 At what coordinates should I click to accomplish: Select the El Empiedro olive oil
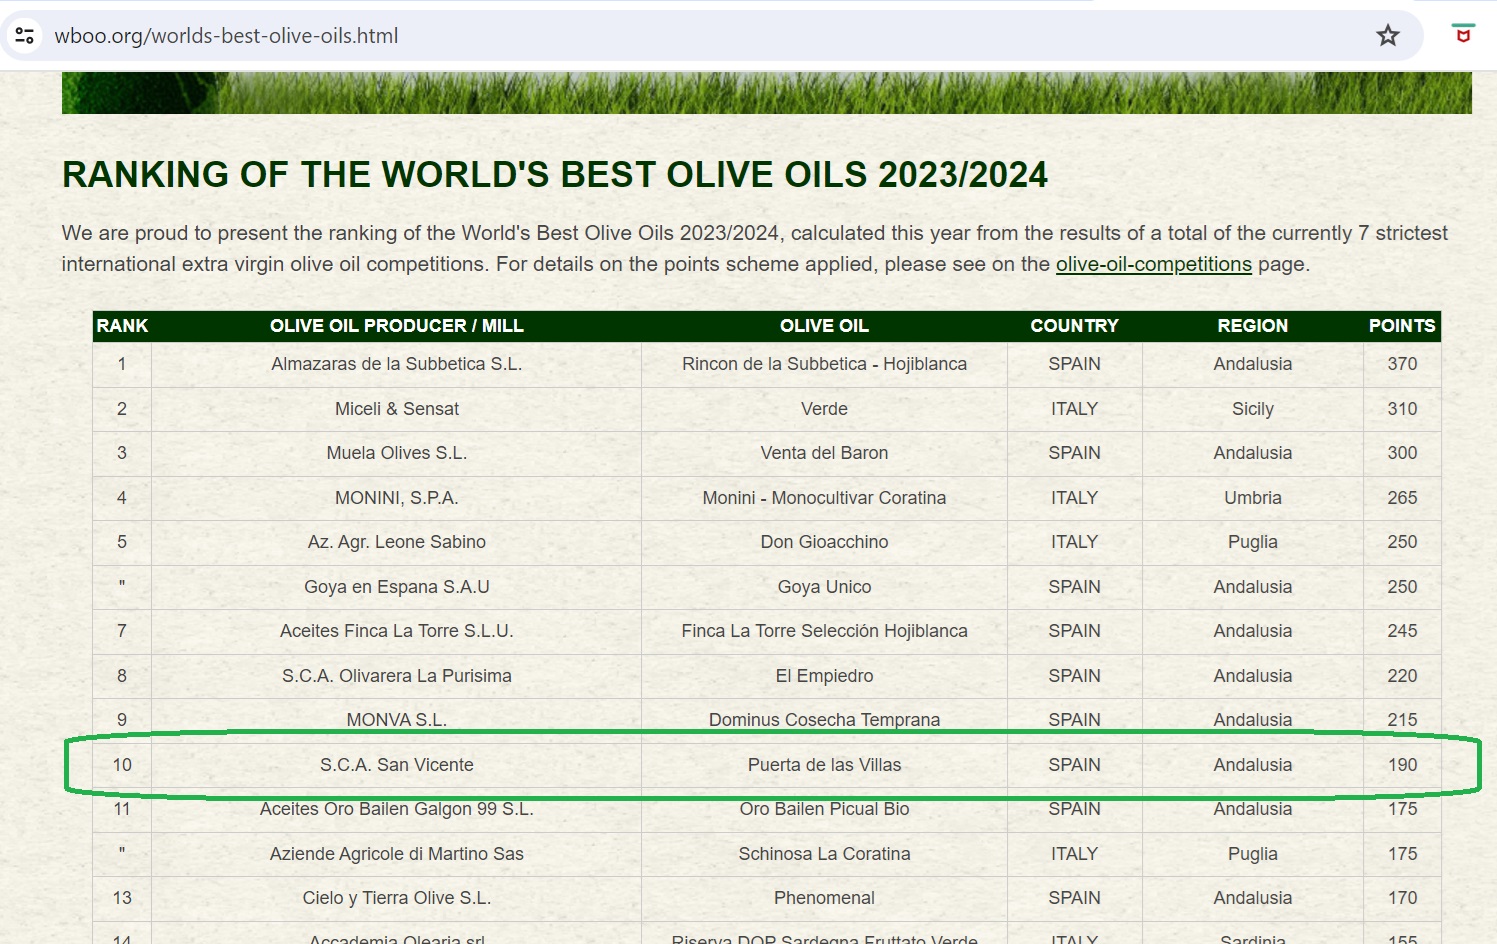824,676
